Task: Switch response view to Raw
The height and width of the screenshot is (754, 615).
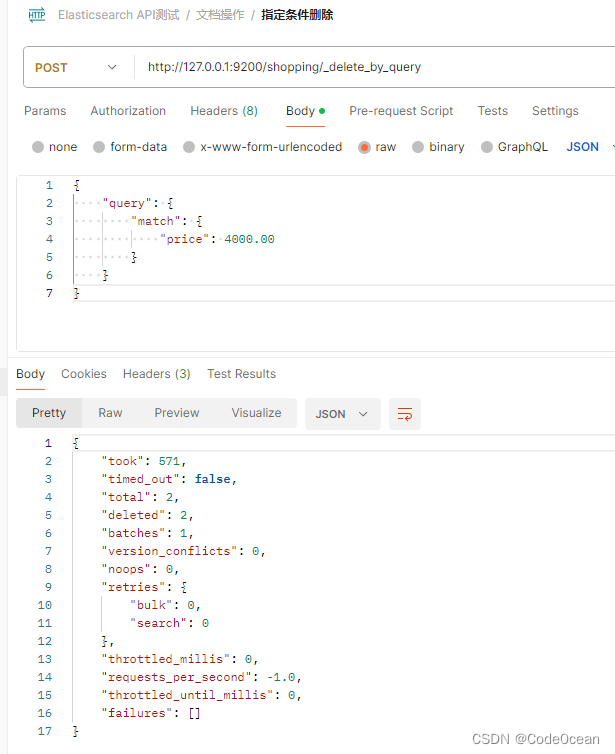Action: click(110, 413)
